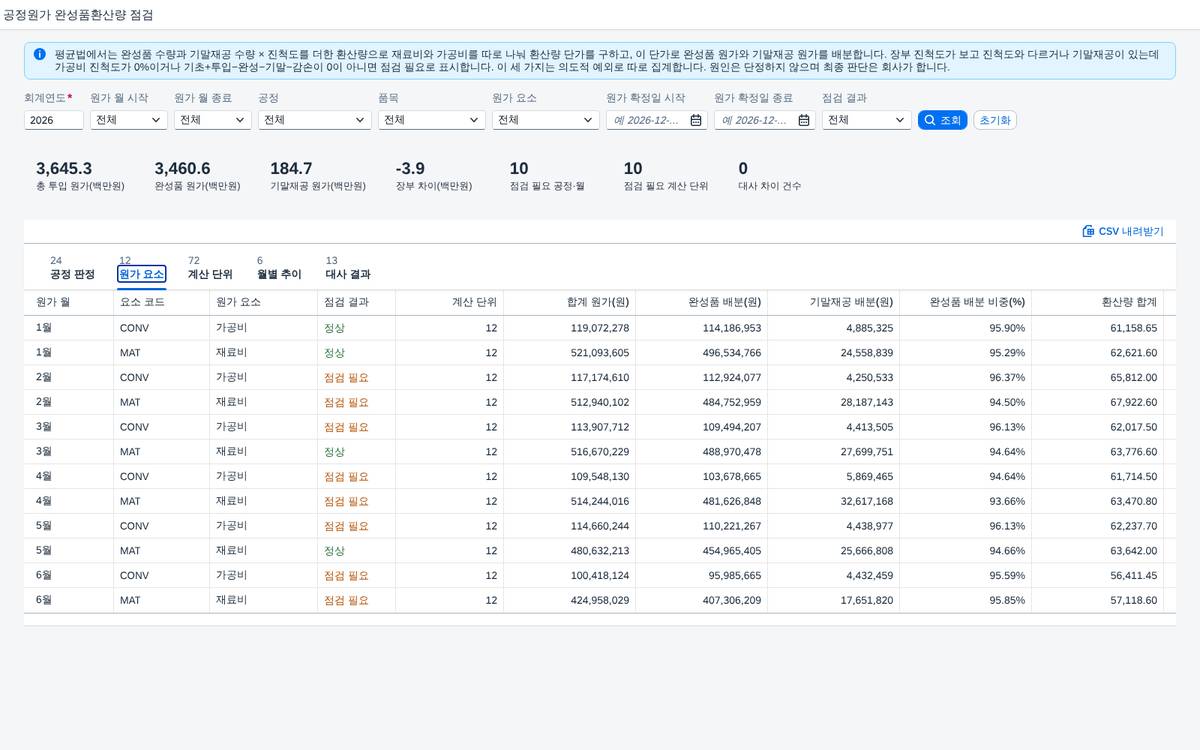Click 정상 status in 5월 MAT row
Screen dimensions: 1200x750
334,551
